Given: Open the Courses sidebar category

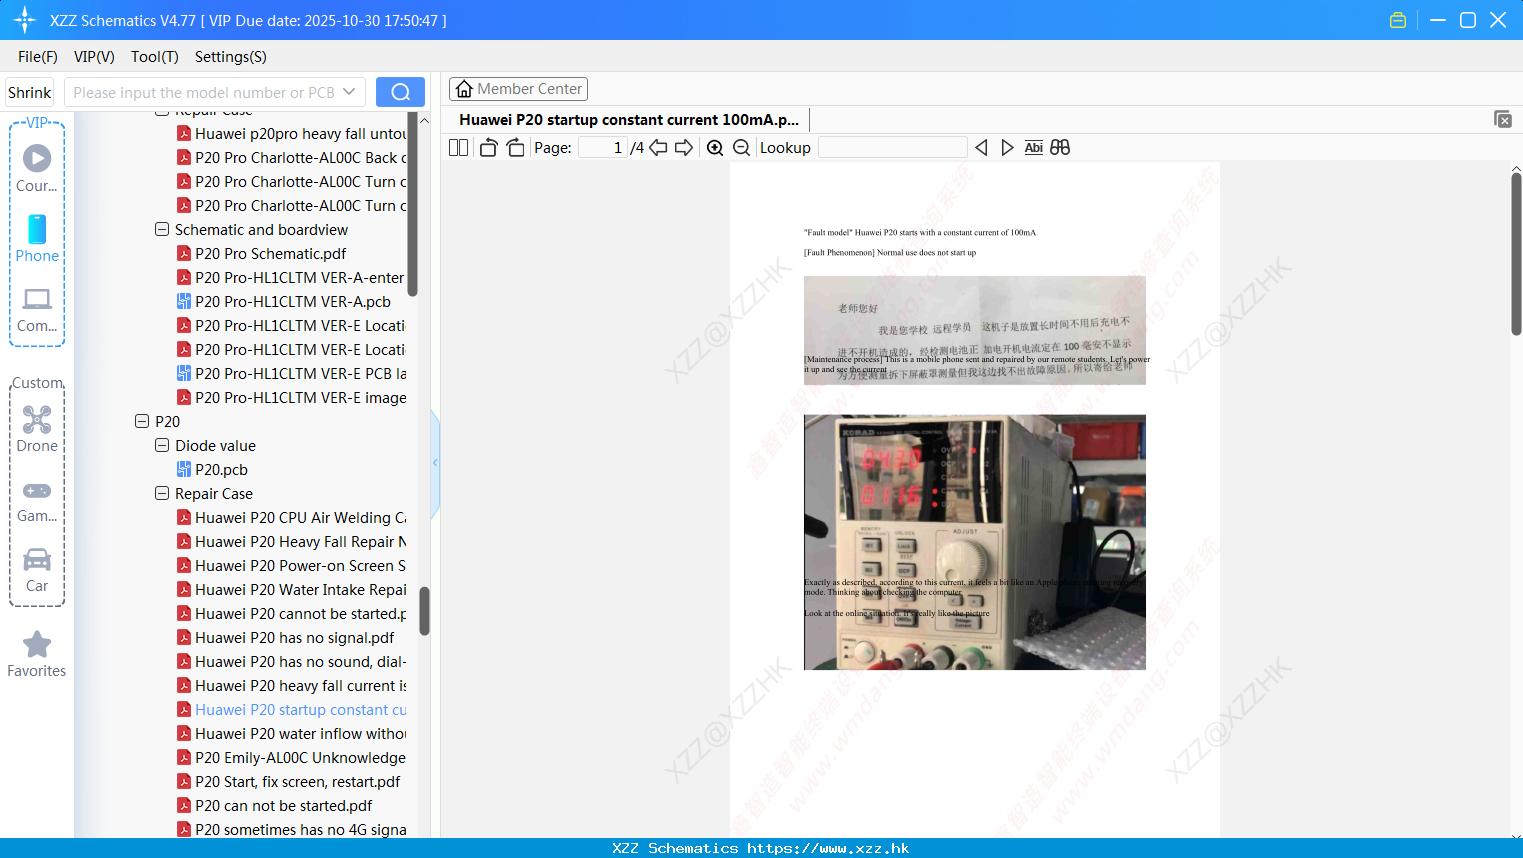Looking at the screenshot, I should coord(37,168).
